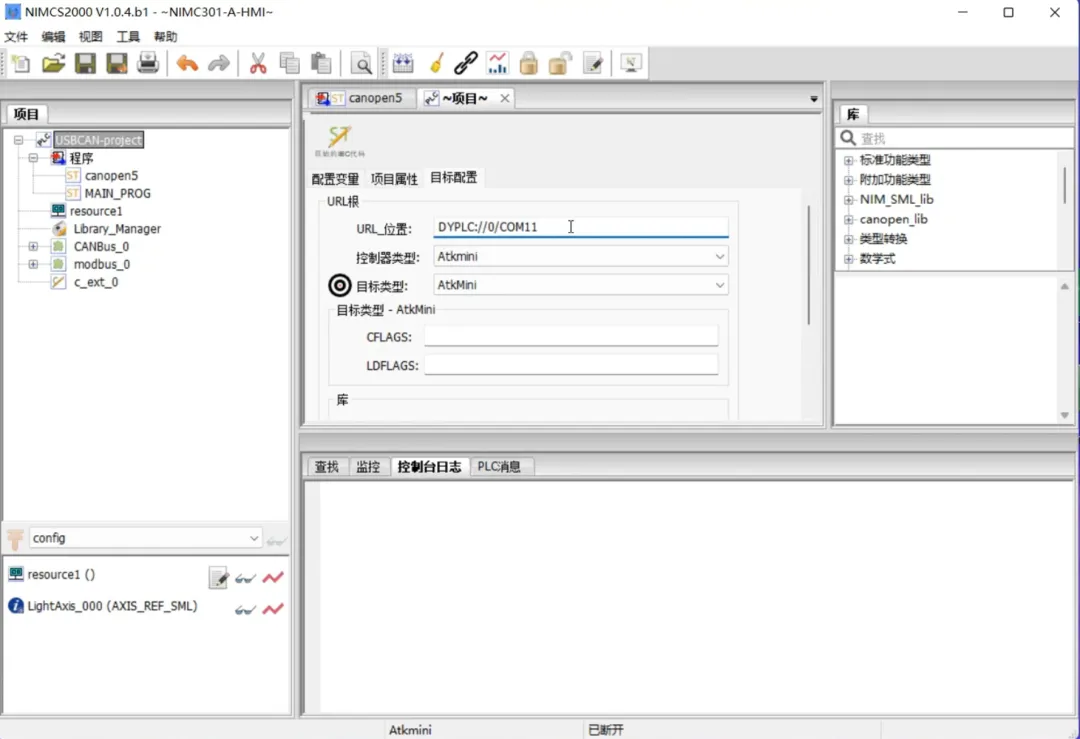Click the generate C code icon
Viewport: 1080px width, 739px height.
(340, 140)
